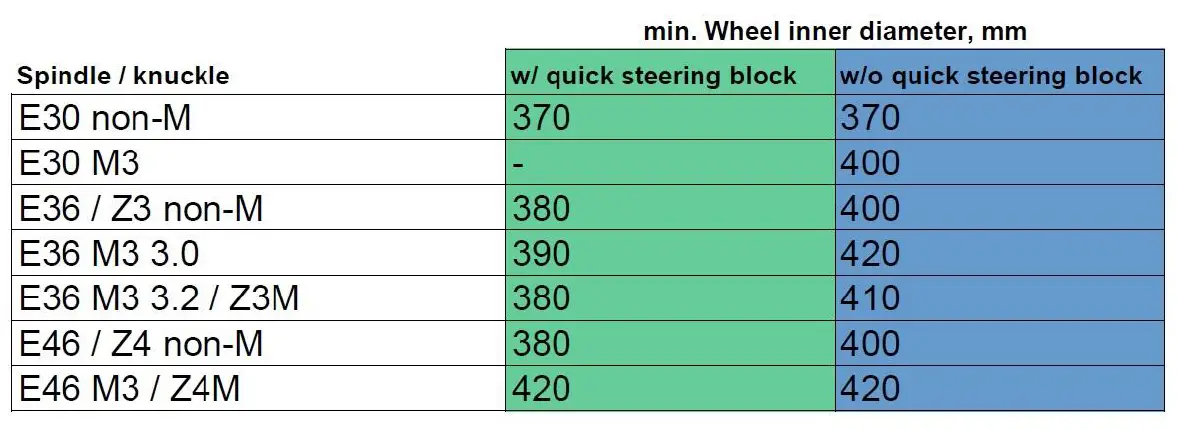Select the 'w/o quick steering block' header cell

[990, 75]
